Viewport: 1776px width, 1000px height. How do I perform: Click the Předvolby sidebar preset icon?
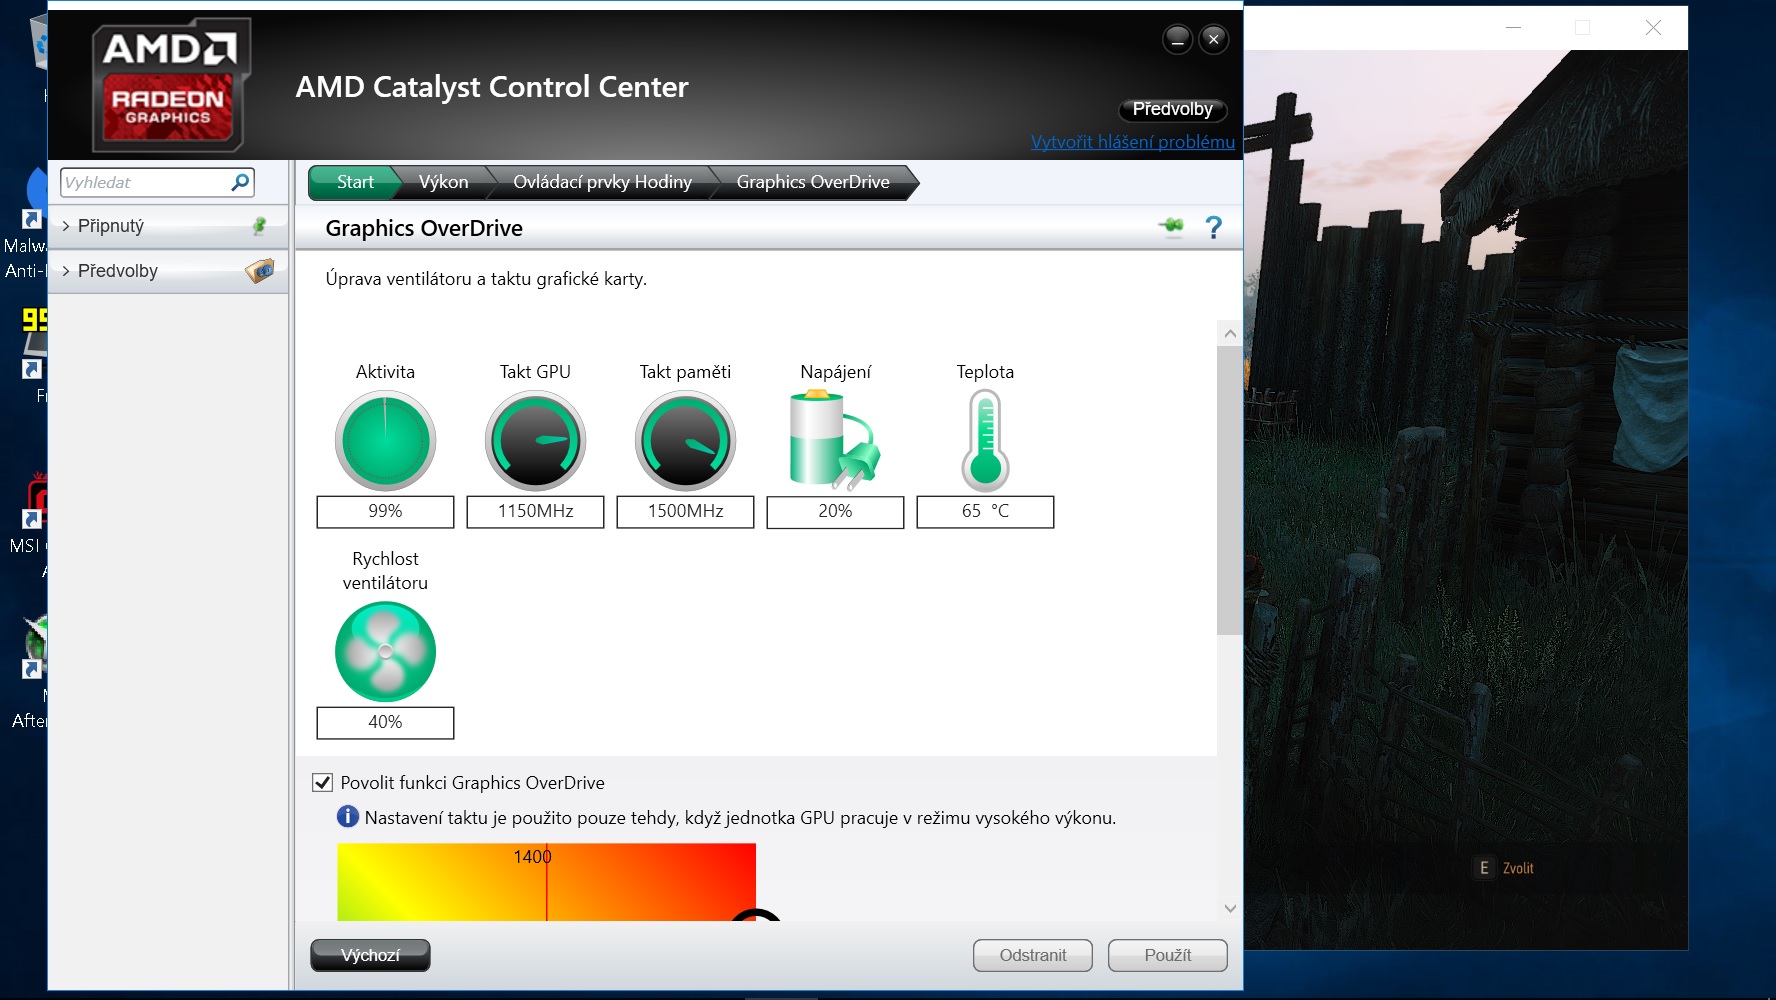(x=260, y=271)
